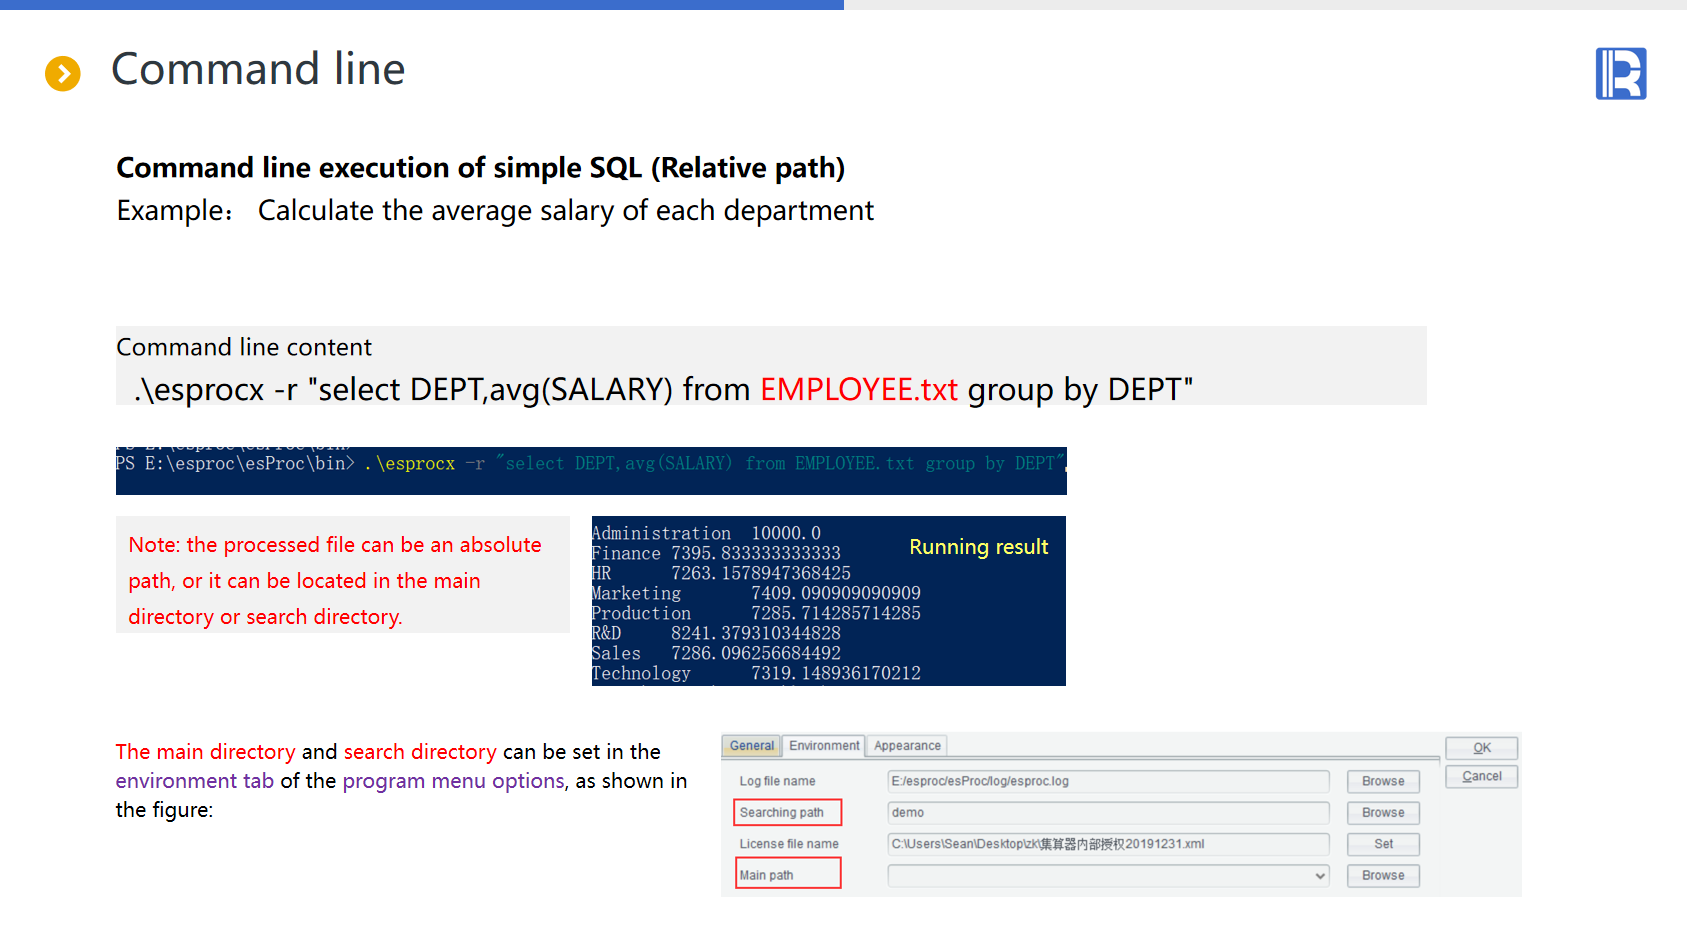Click the blue R logo icon
Screen dimensions: 1687x949
click(1620, 74)
